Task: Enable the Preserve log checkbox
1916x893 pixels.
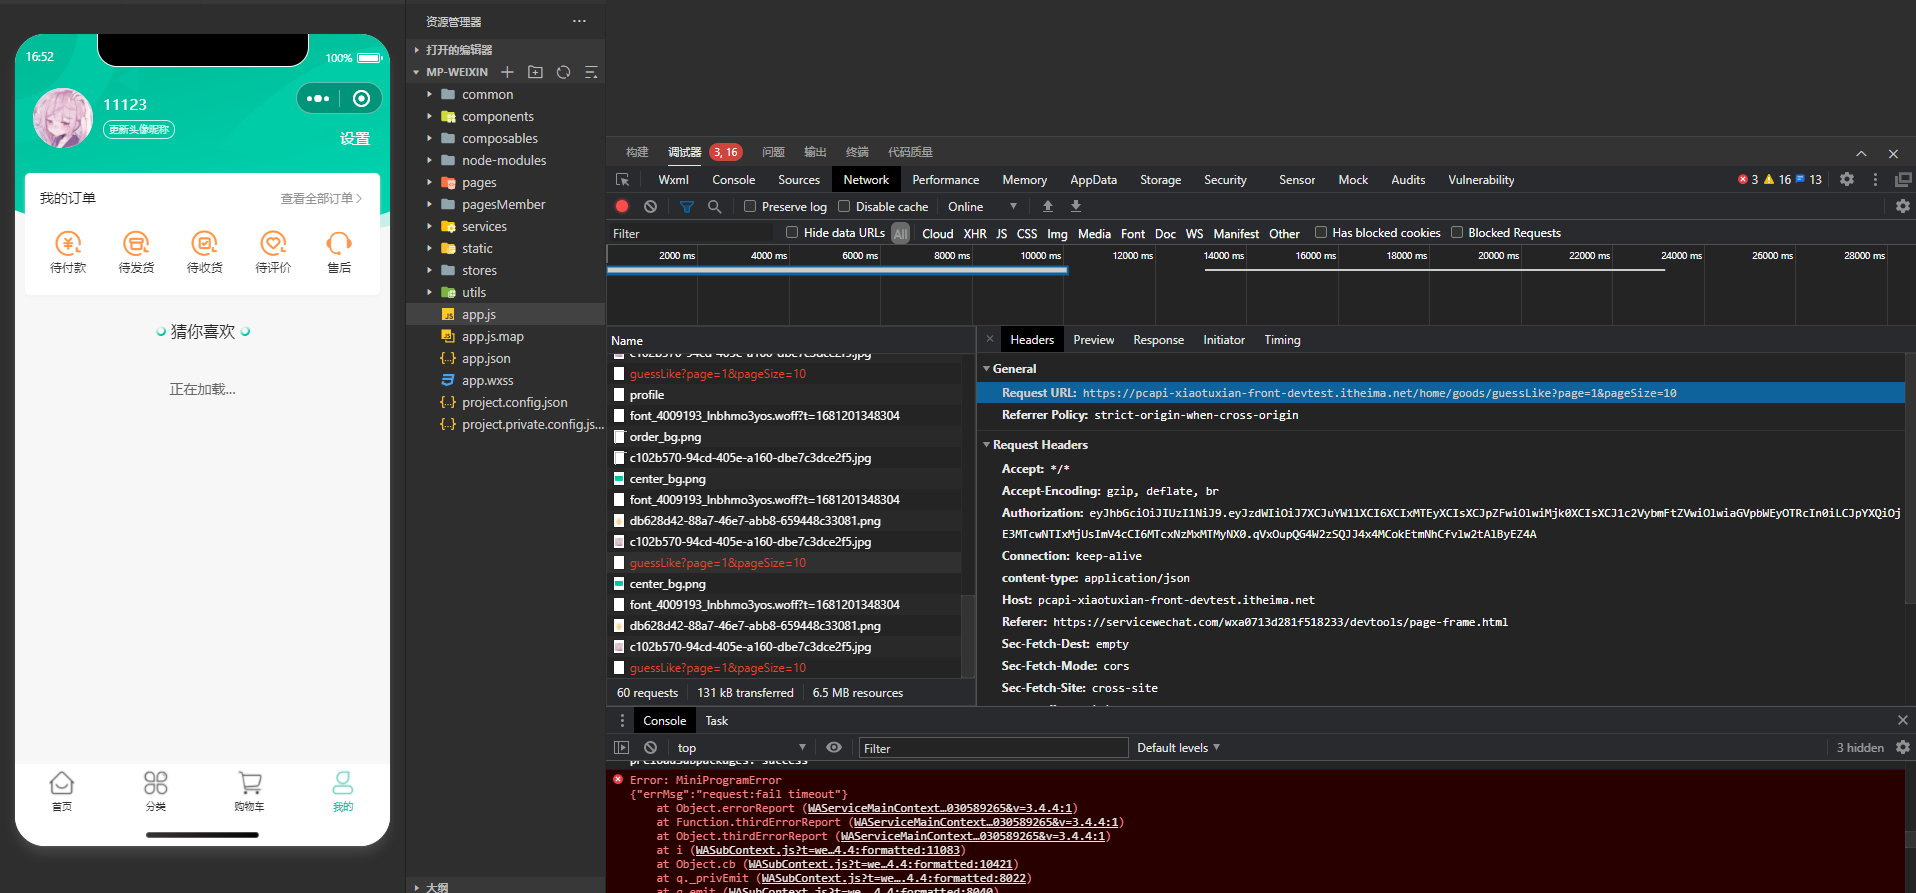Action: click(750, 207)
